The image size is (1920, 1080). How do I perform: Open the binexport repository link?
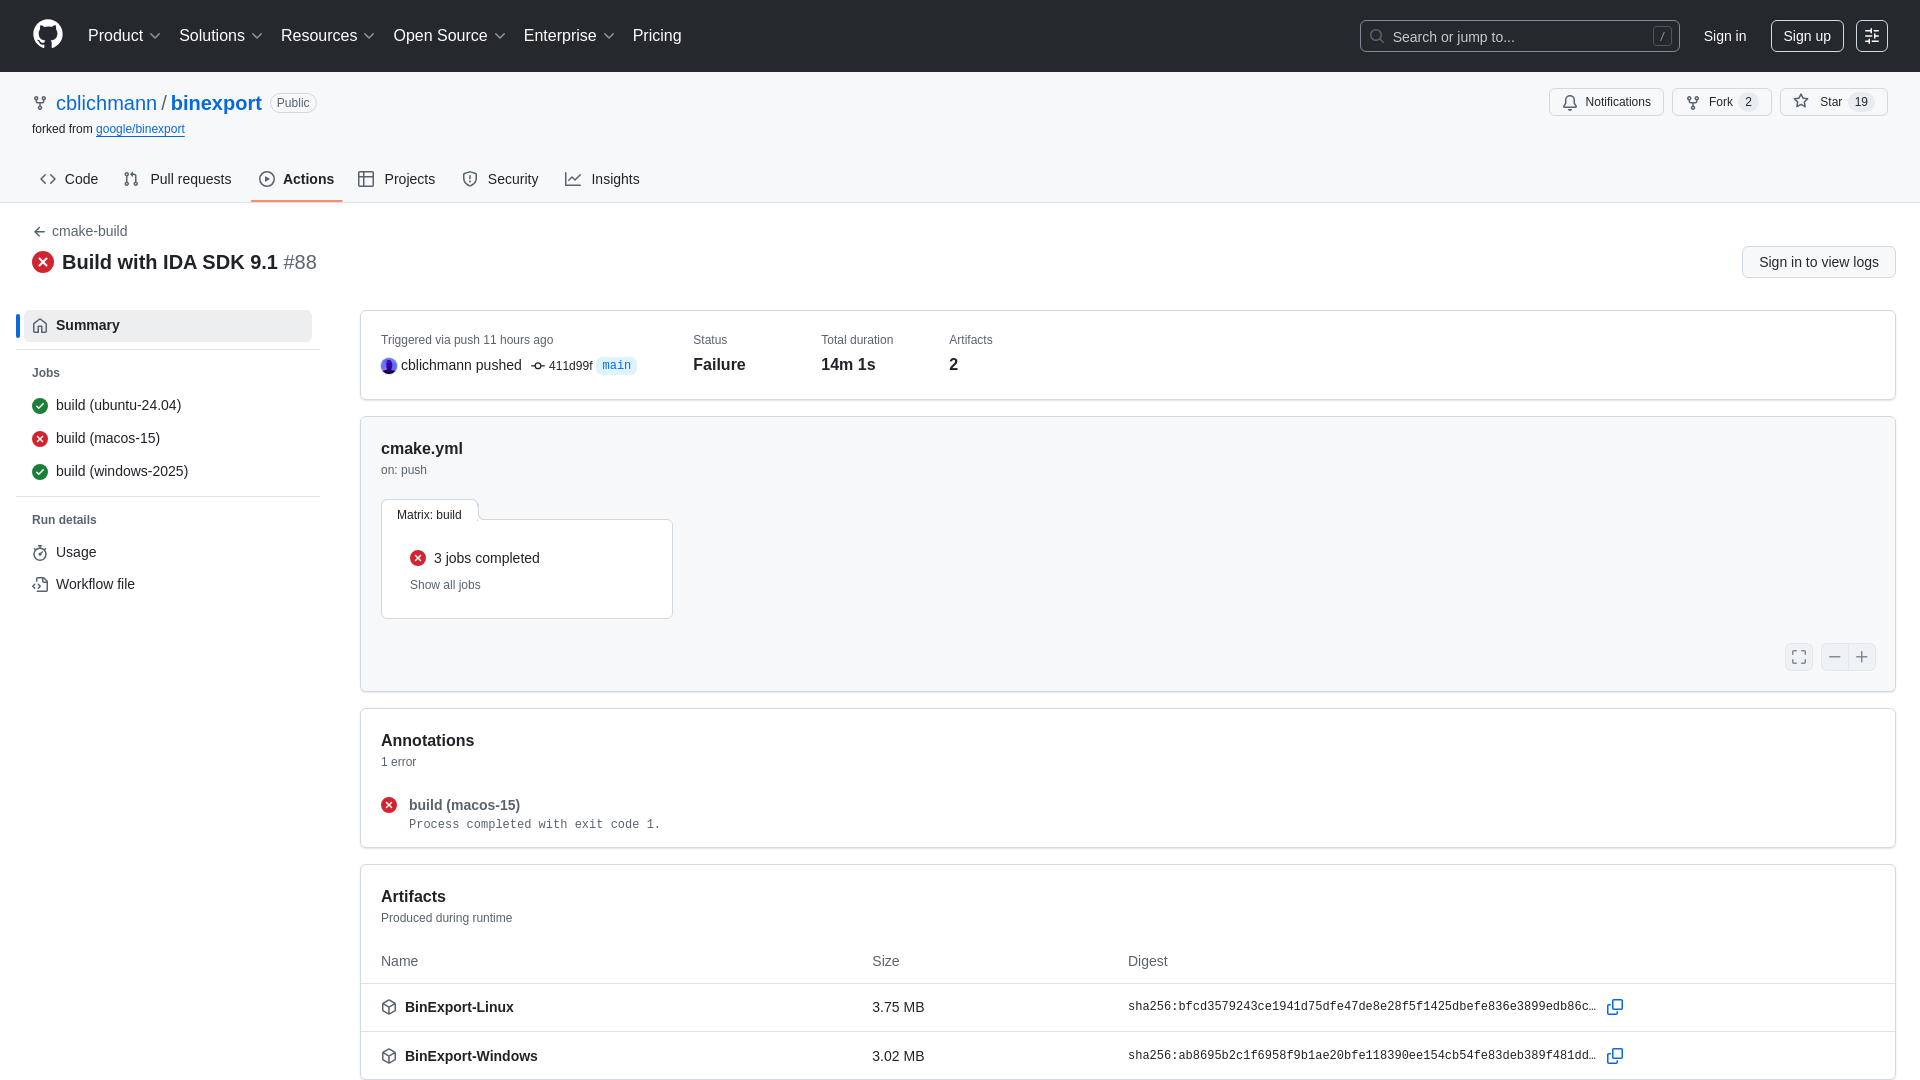click(216, 103)
